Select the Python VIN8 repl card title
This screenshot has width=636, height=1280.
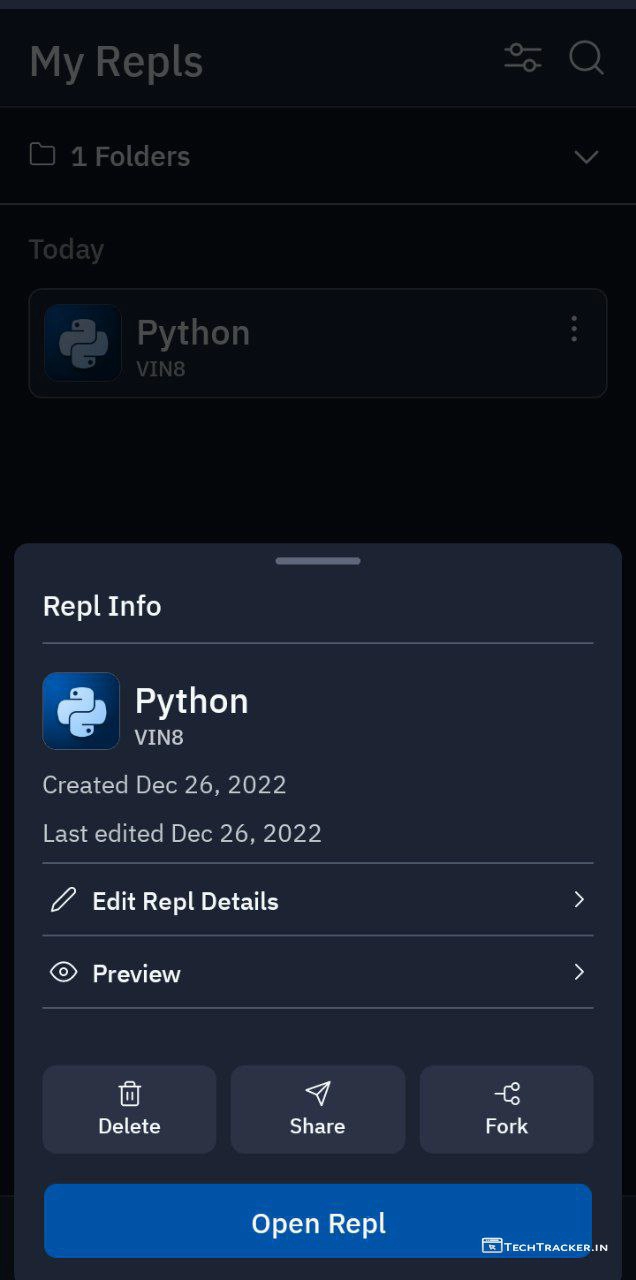tap(193, 333)
